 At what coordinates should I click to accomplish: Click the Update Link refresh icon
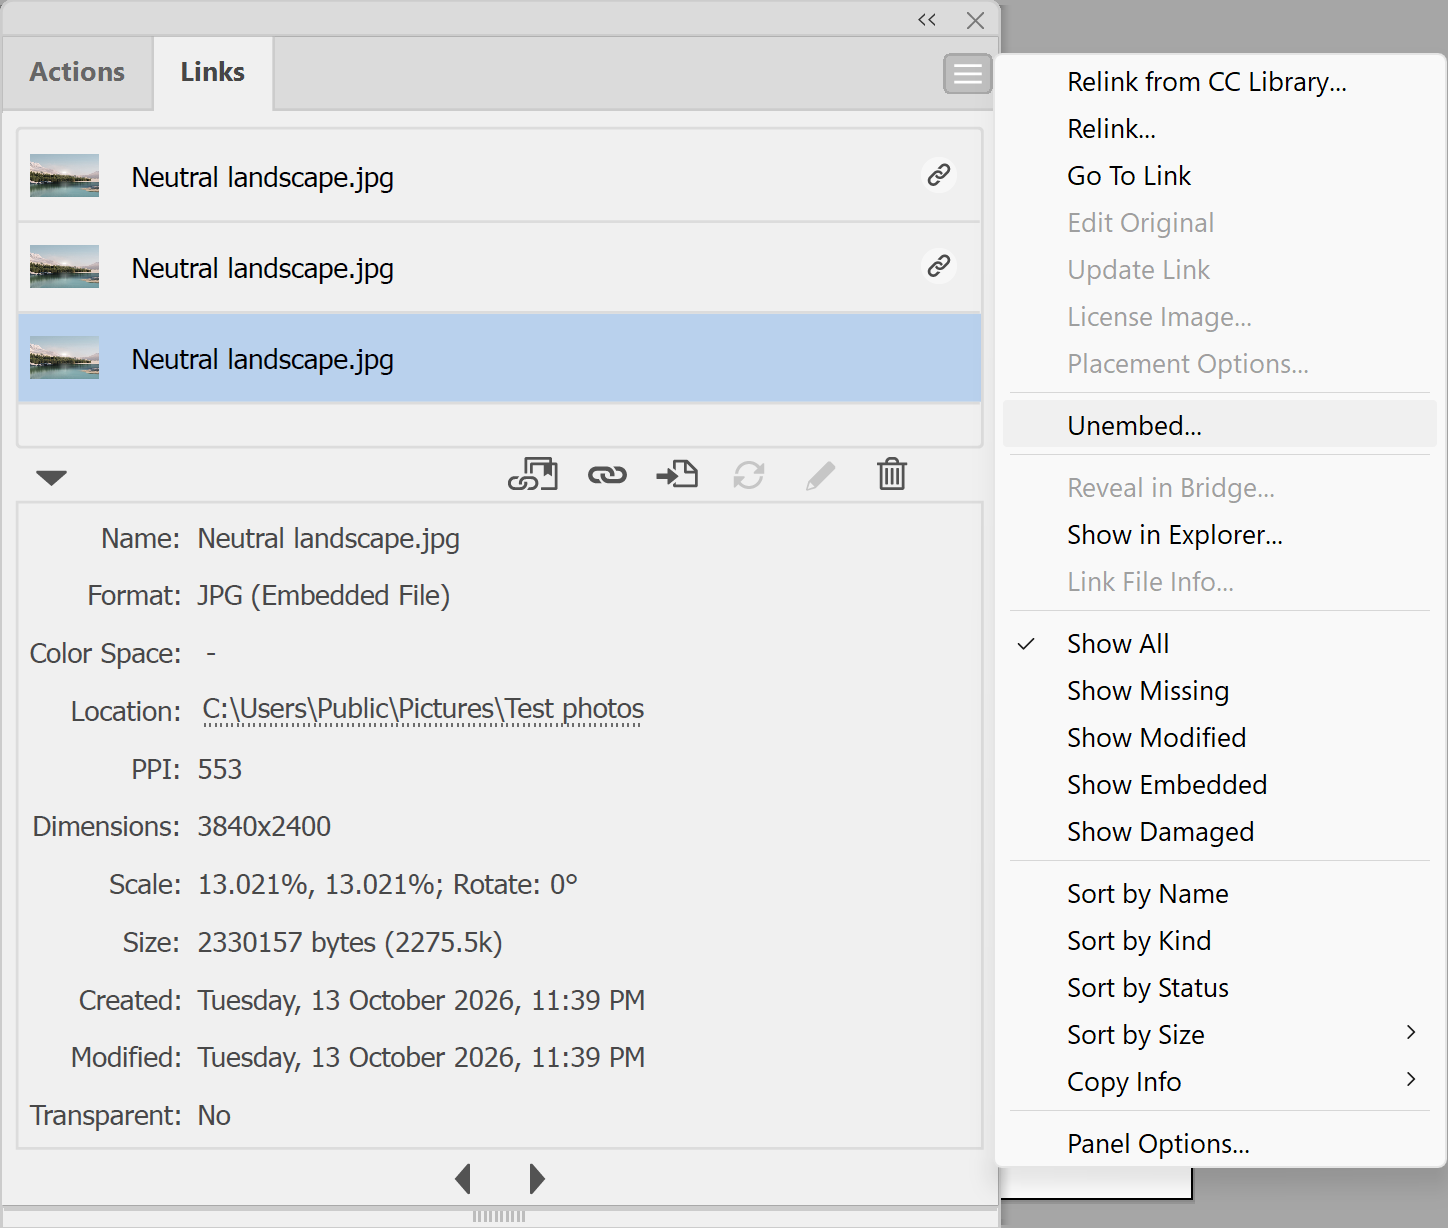coord(749,475)
